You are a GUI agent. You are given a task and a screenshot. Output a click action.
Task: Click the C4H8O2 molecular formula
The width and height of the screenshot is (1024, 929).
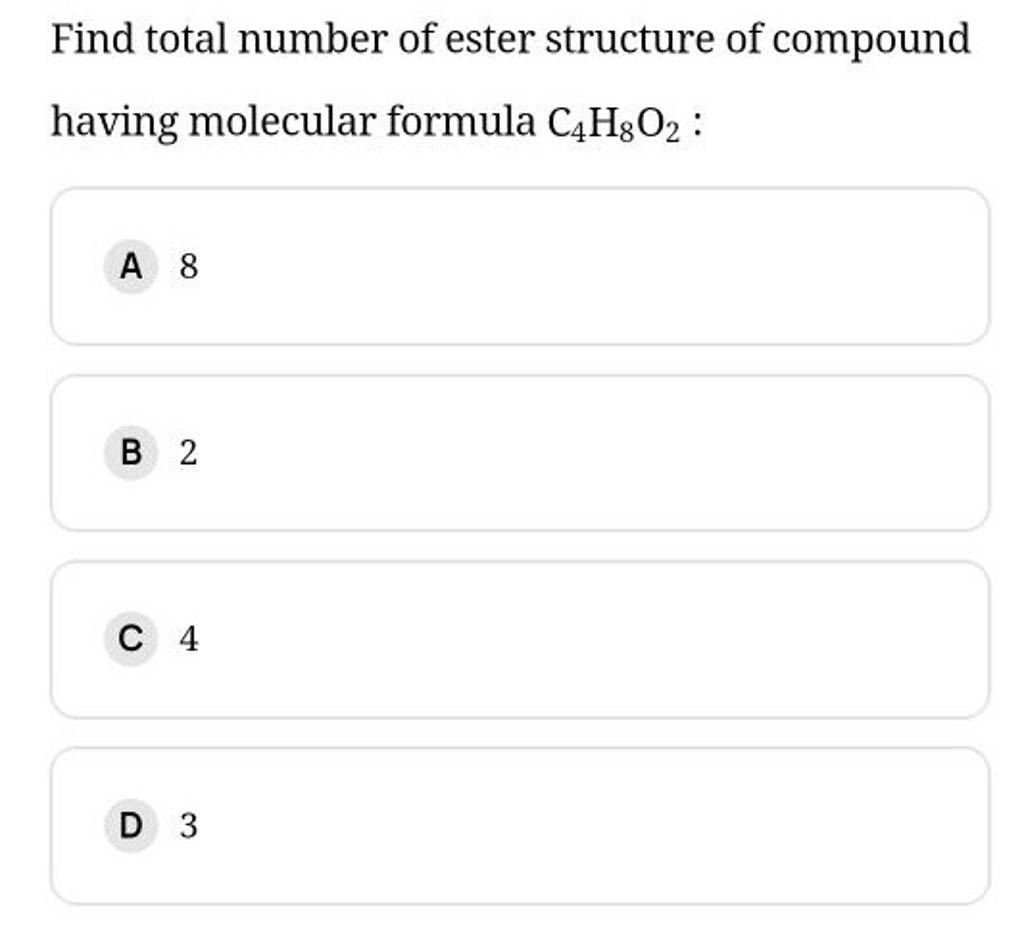point(613,125)
